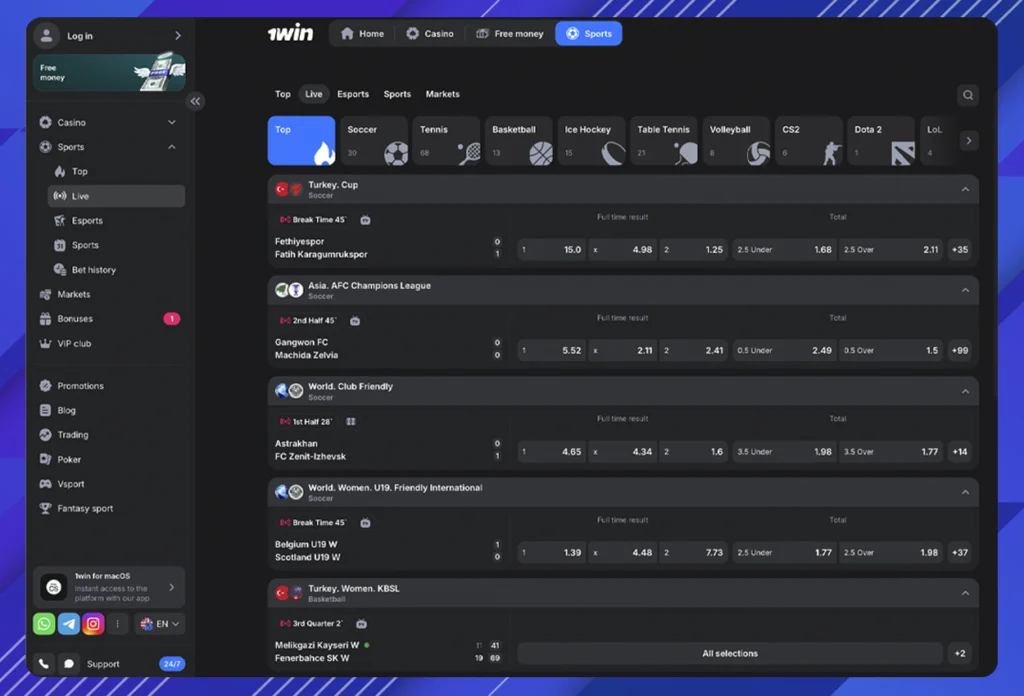Click All selections for Melikgazi match
1024x696 pixels.
tap(730, 654)
